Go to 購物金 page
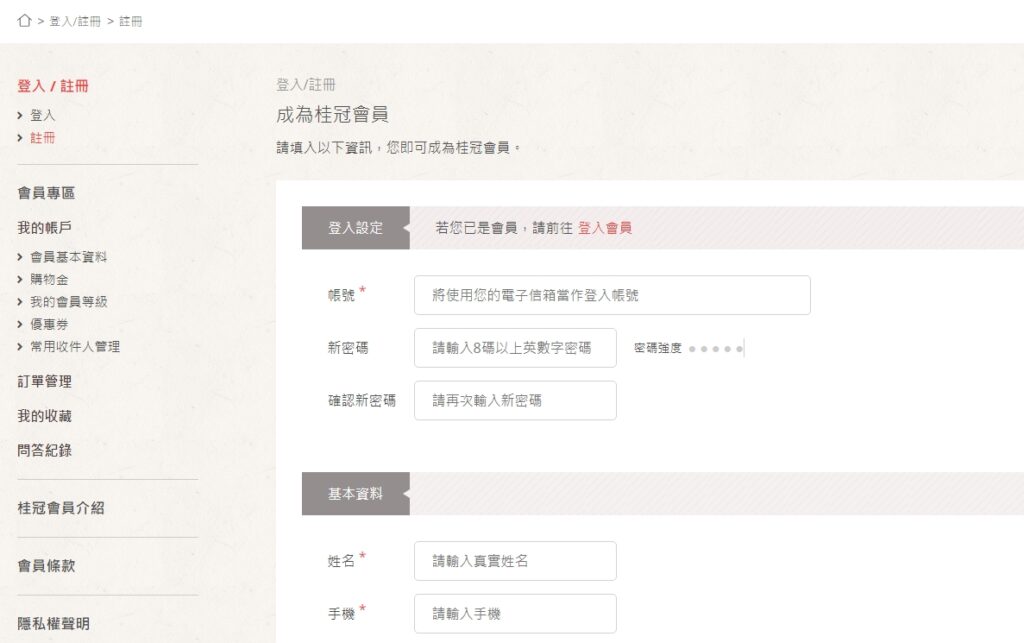Screen dimensions: 1024x643 49,279
